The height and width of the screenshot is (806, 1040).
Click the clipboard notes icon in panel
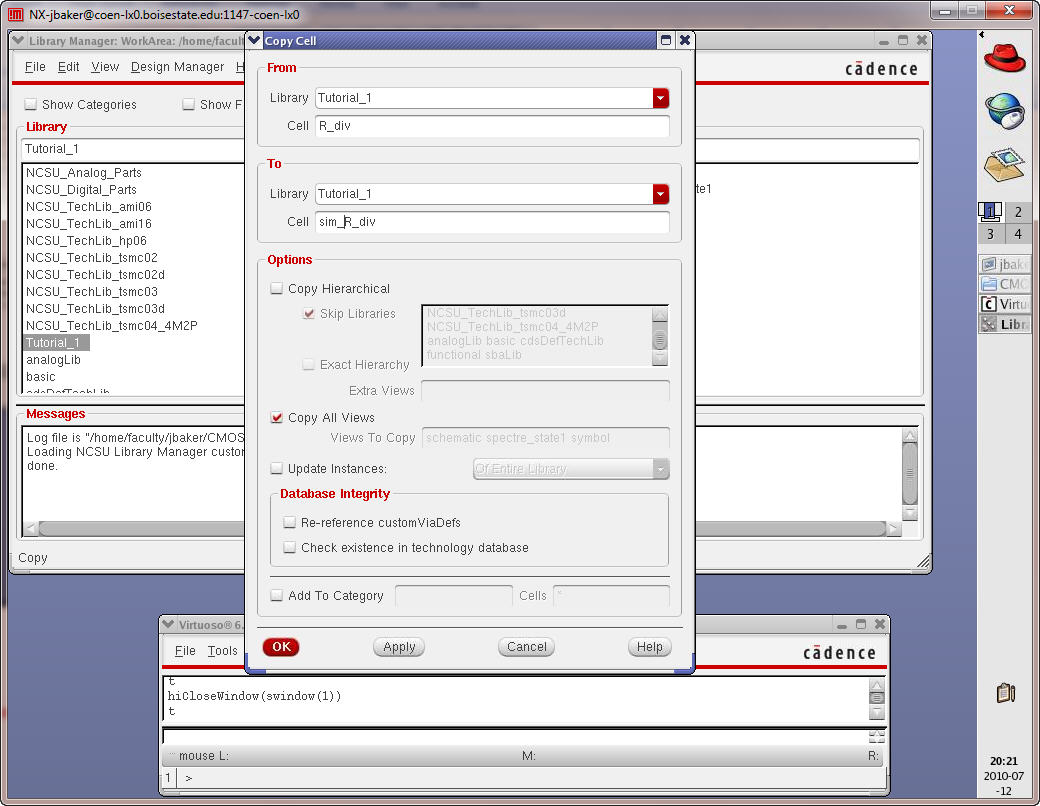[x=1006, y=692]
